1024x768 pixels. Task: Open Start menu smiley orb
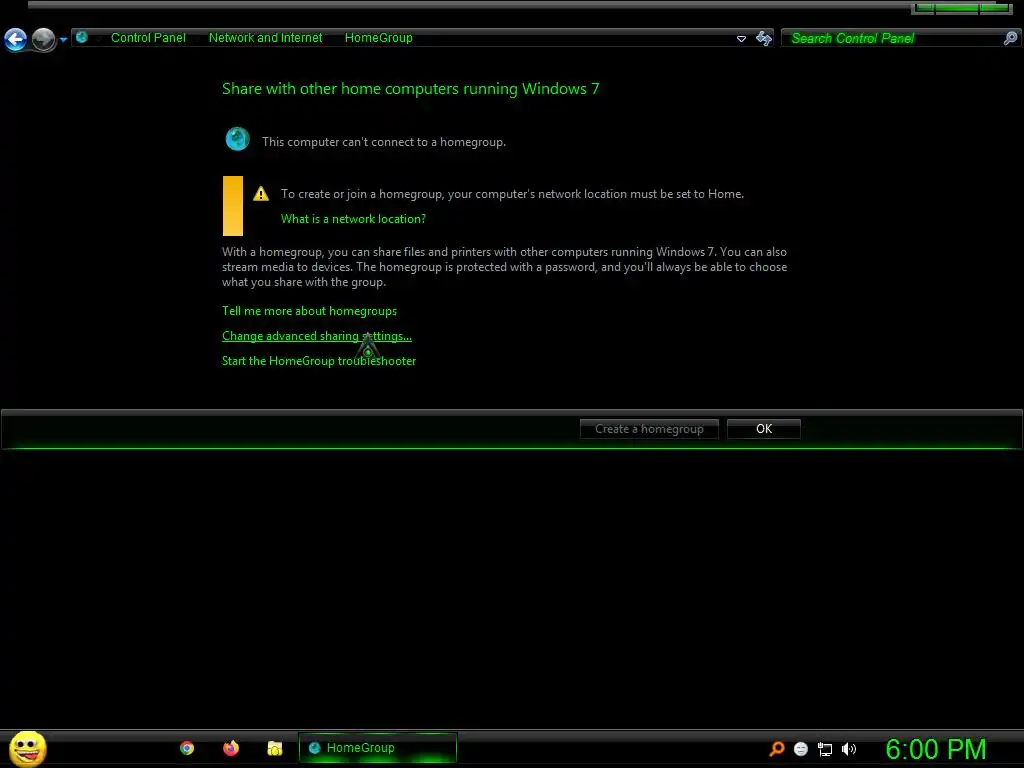(x=27, y=748)
